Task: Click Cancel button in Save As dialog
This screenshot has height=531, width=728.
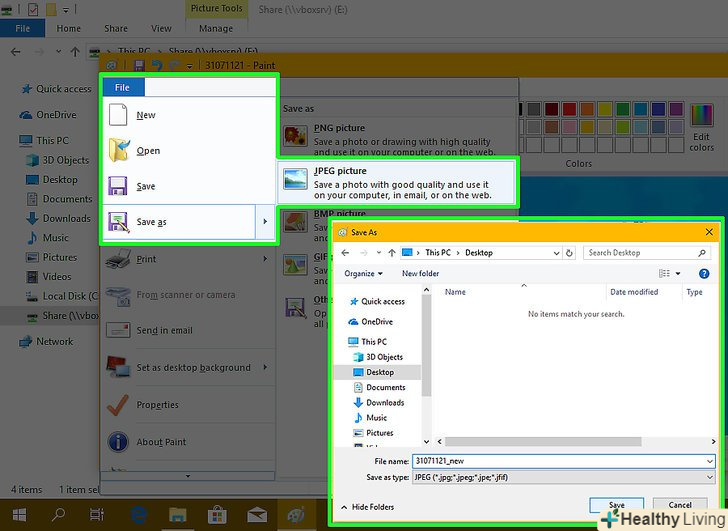Action: click(x=680, y=505)
